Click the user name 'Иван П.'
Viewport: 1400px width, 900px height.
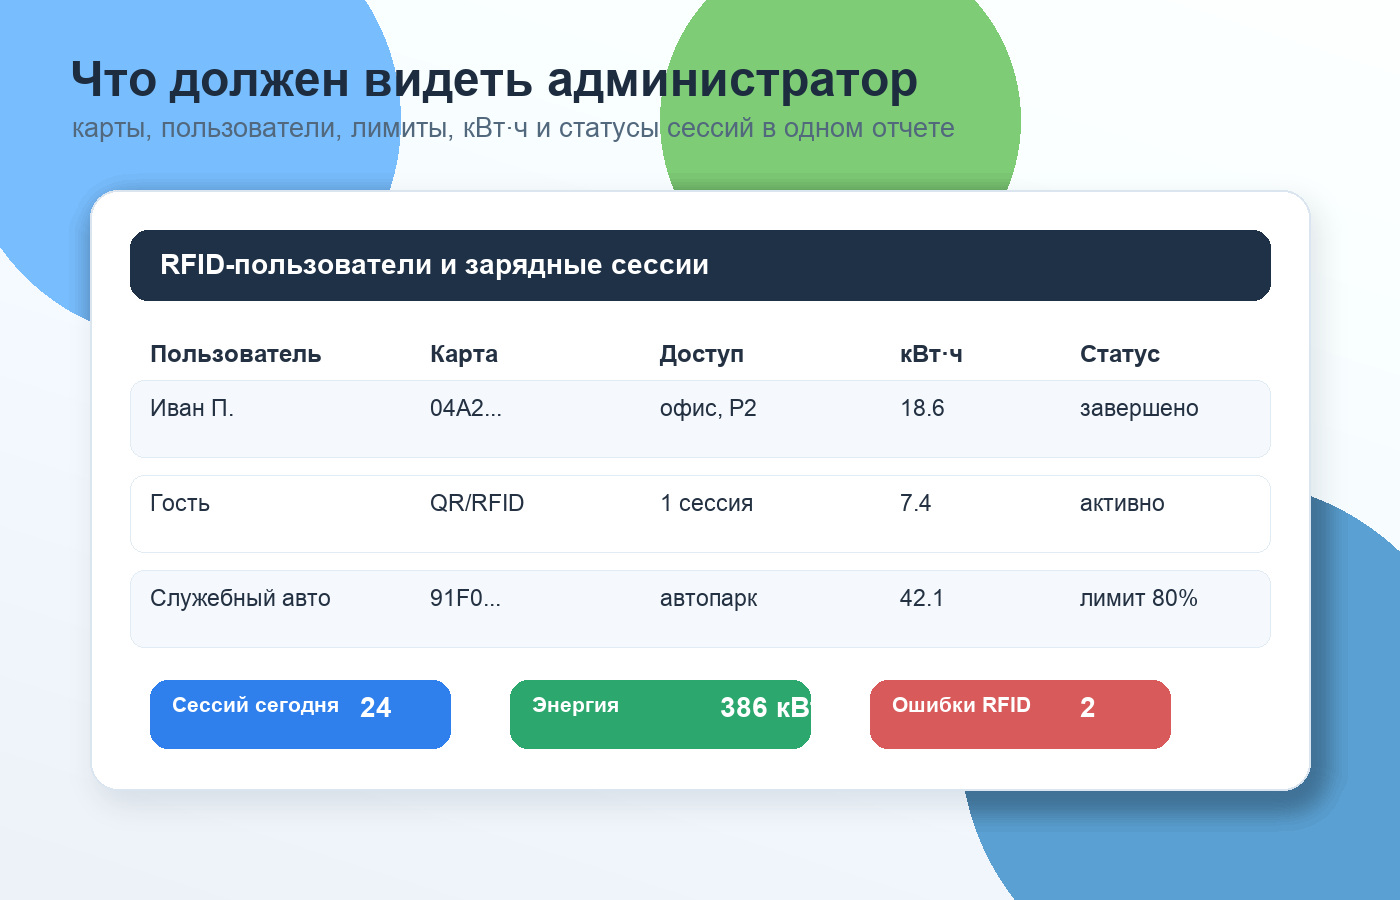pyautogui.click(x=192, y=408)
